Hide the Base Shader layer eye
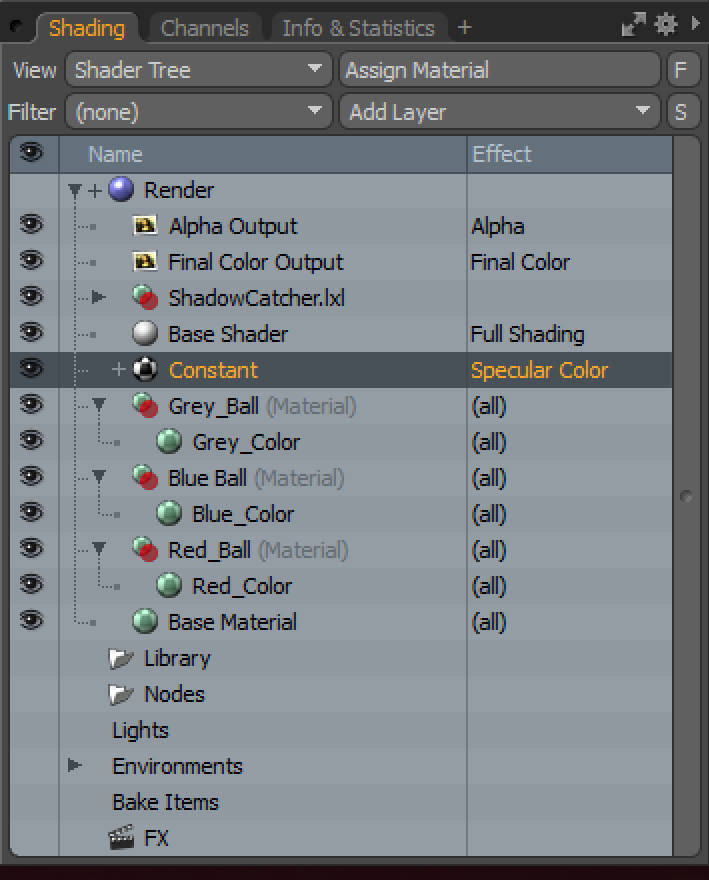 [32, 332]
